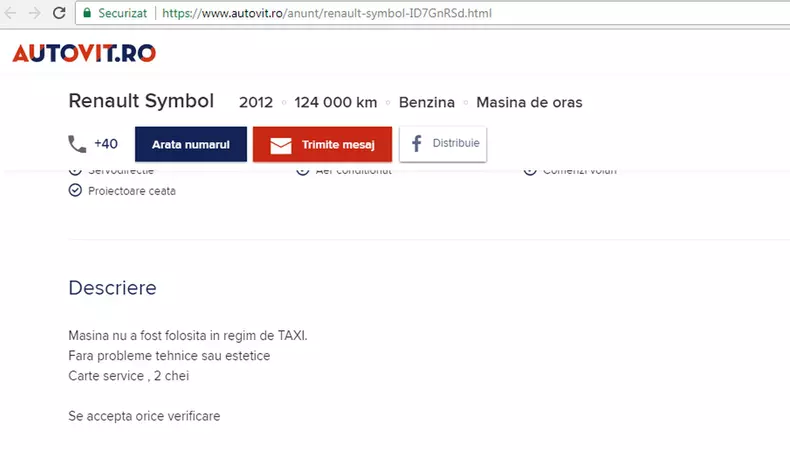Click the Trimite mesaj button label
This screenshot has width=790, height=450.
click(x=338, y=145)
